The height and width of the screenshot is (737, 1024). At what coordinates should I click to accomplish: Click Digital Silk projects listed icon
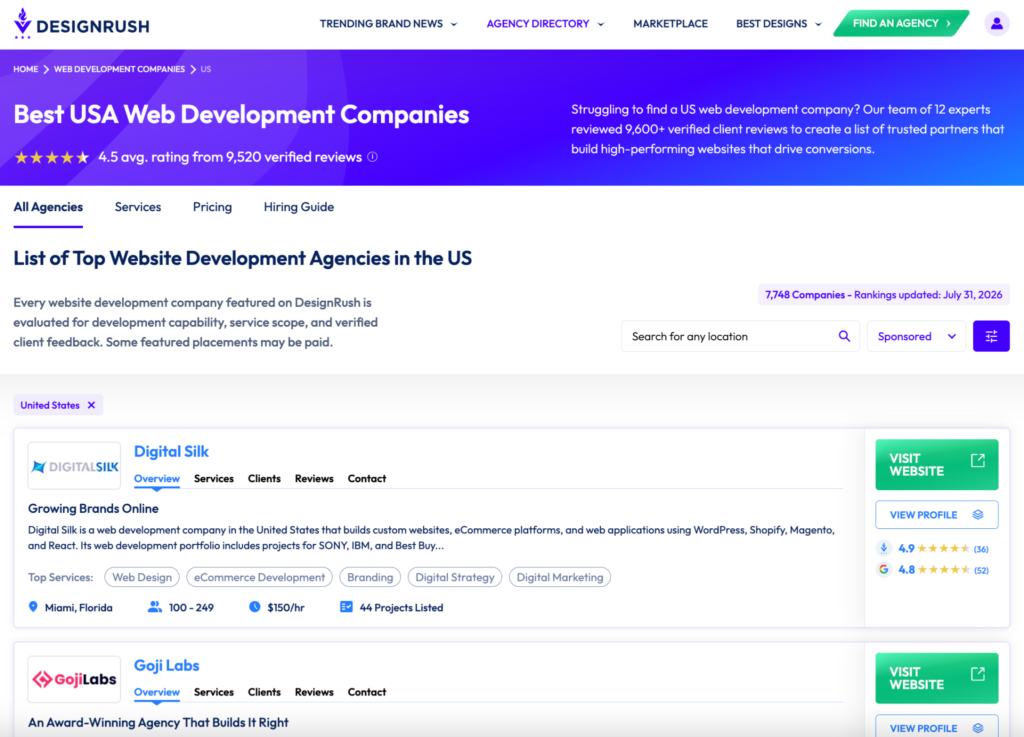346,607
